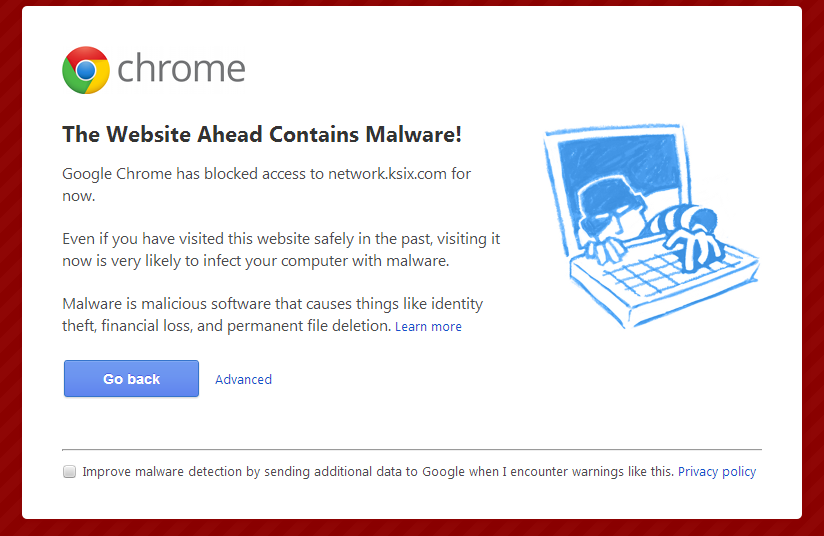The width and height of the screenshot is (824, 536).
Task: Click the red striped warning background
Action: 10,268
